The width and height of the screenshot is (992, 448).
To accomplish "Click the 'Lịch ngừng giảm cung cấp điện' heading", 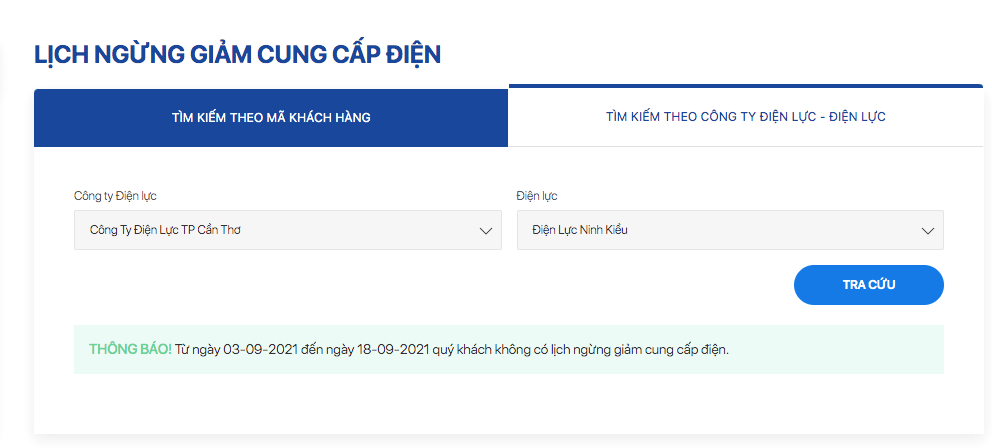I will pyautogui.click(x=238, y=54).
